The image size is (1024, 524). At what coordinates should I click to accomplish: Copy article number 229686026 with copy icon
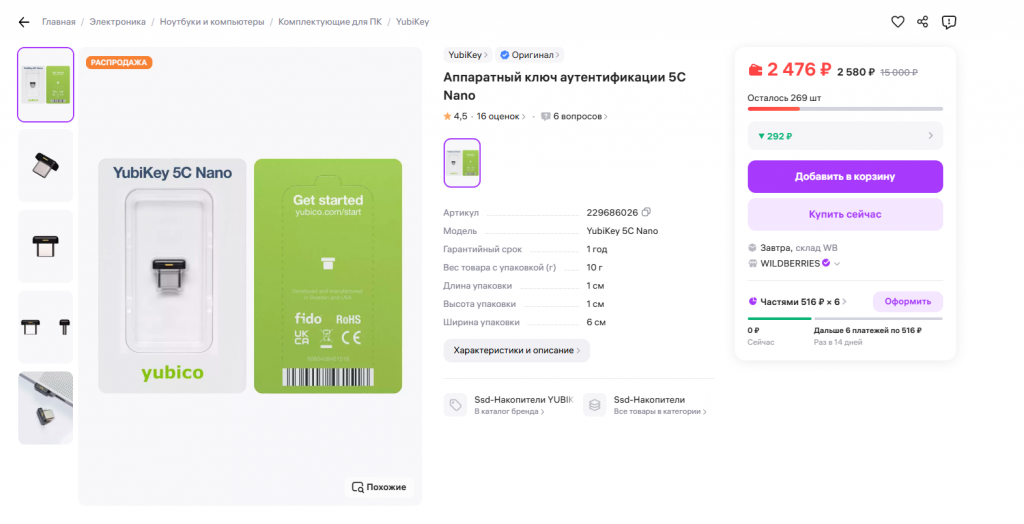pos(646,212)
